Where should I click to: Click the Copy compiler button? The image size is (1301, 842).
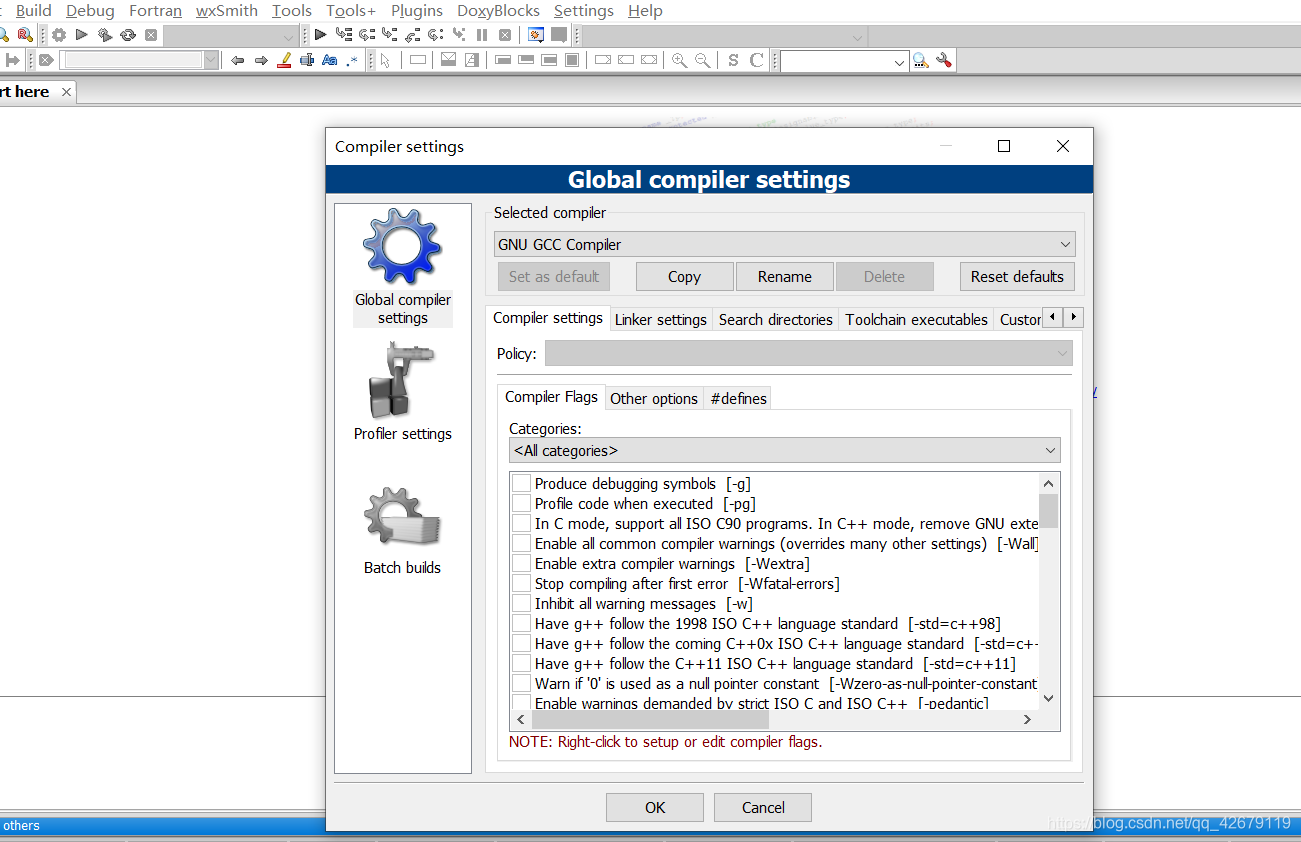(684, 276)
